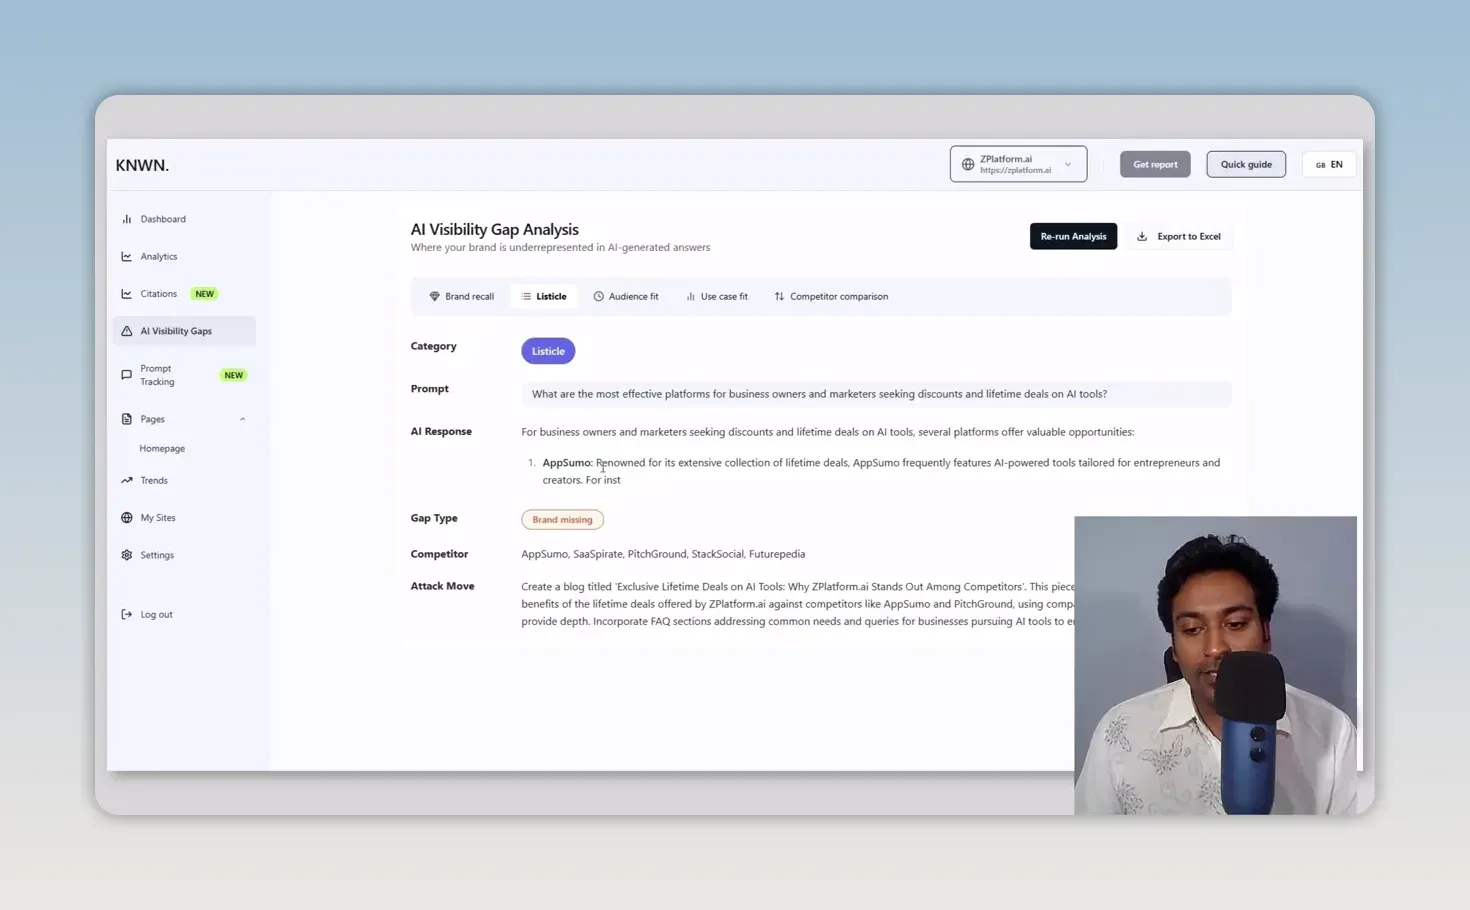Screen dimensions: 1470x910
Task: Click the Gap Type label
Action: tap(433, 518)
